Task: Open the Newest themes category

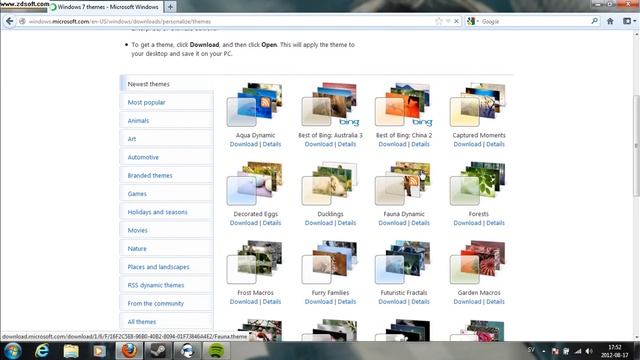Action: click(167, 84)
